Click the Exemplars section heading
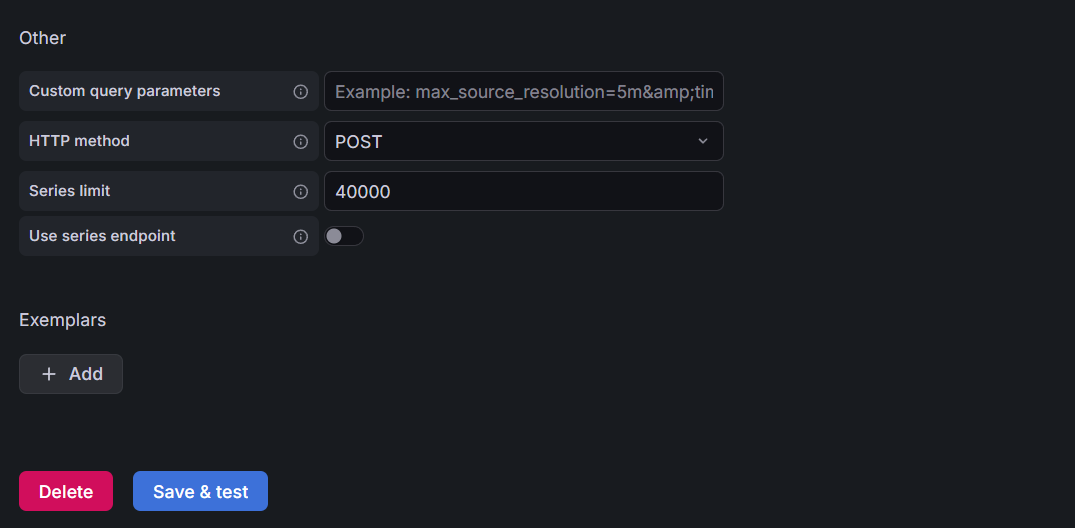This screenshot has height=528, width=1075. 62,320
